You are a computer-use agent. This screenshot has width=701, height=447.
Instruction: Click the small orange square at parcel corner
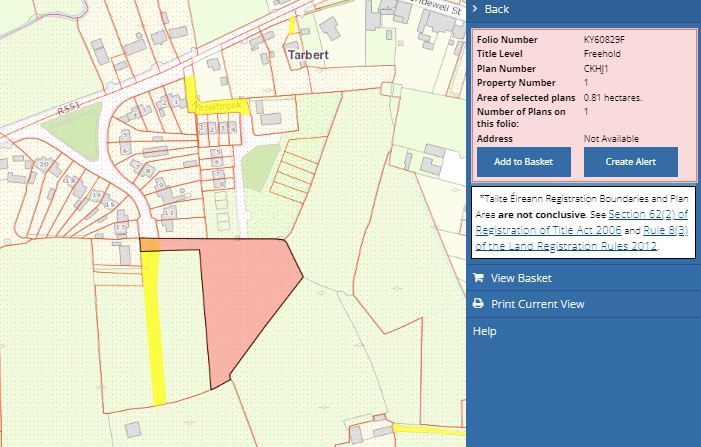tap(148, 244)
